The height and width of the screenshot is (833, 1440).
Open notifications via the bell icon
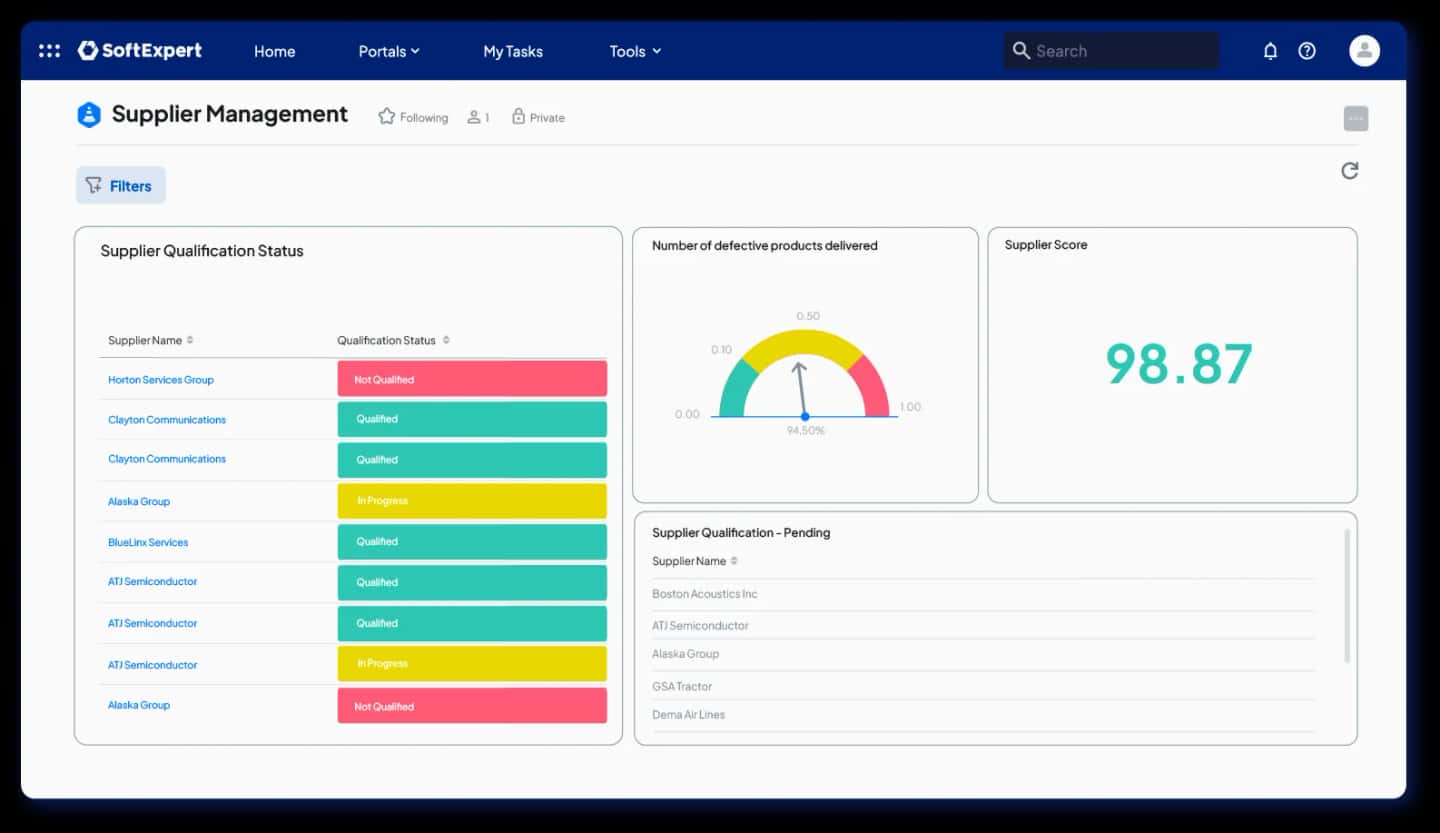pyautogui.click(x=1270, y=50)
